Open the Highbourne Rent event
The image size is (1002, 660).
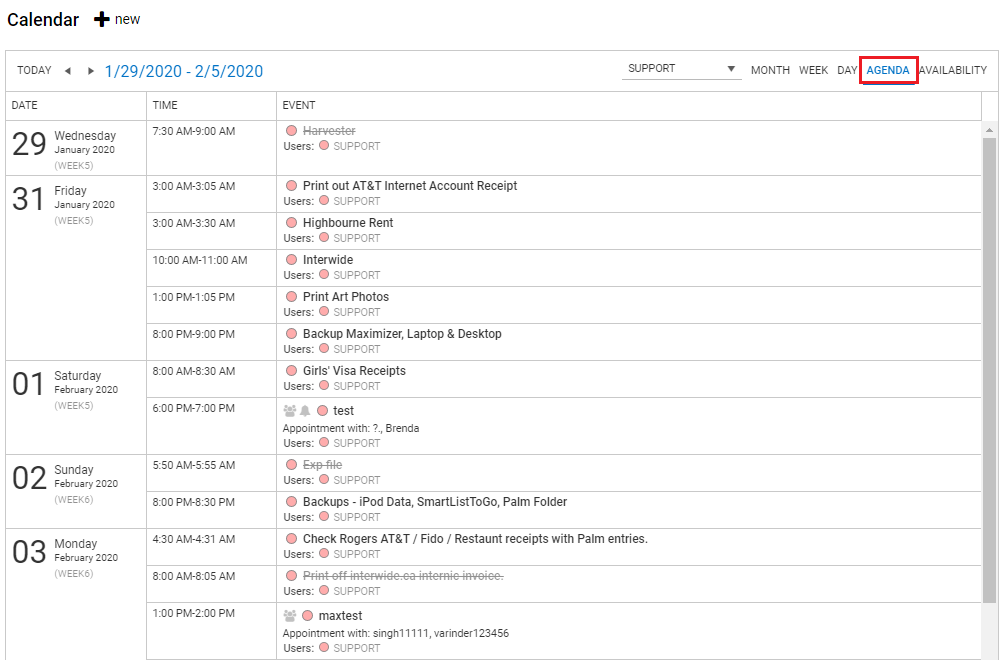click(348, 223)
